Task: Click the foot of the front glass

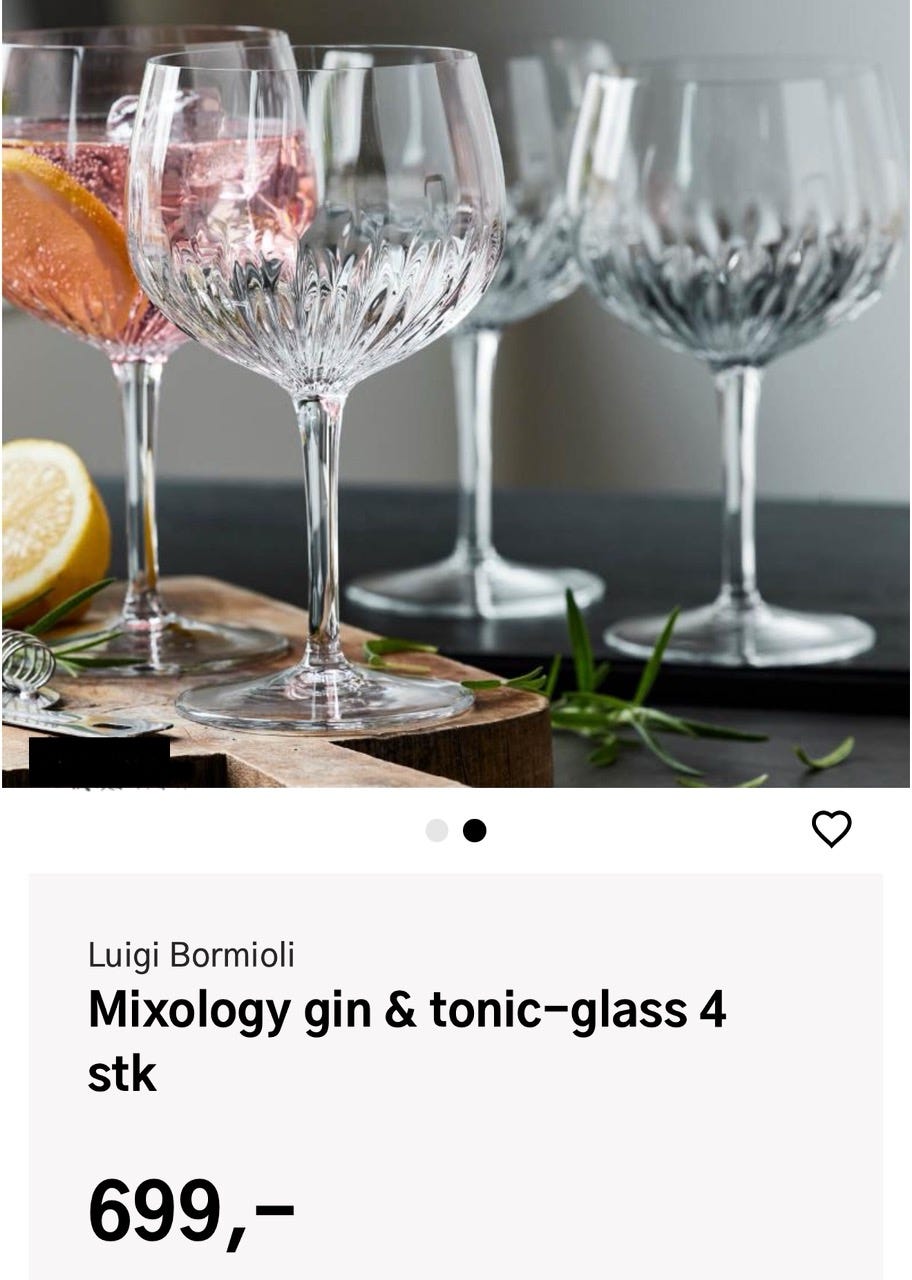Action: point(323,698)
